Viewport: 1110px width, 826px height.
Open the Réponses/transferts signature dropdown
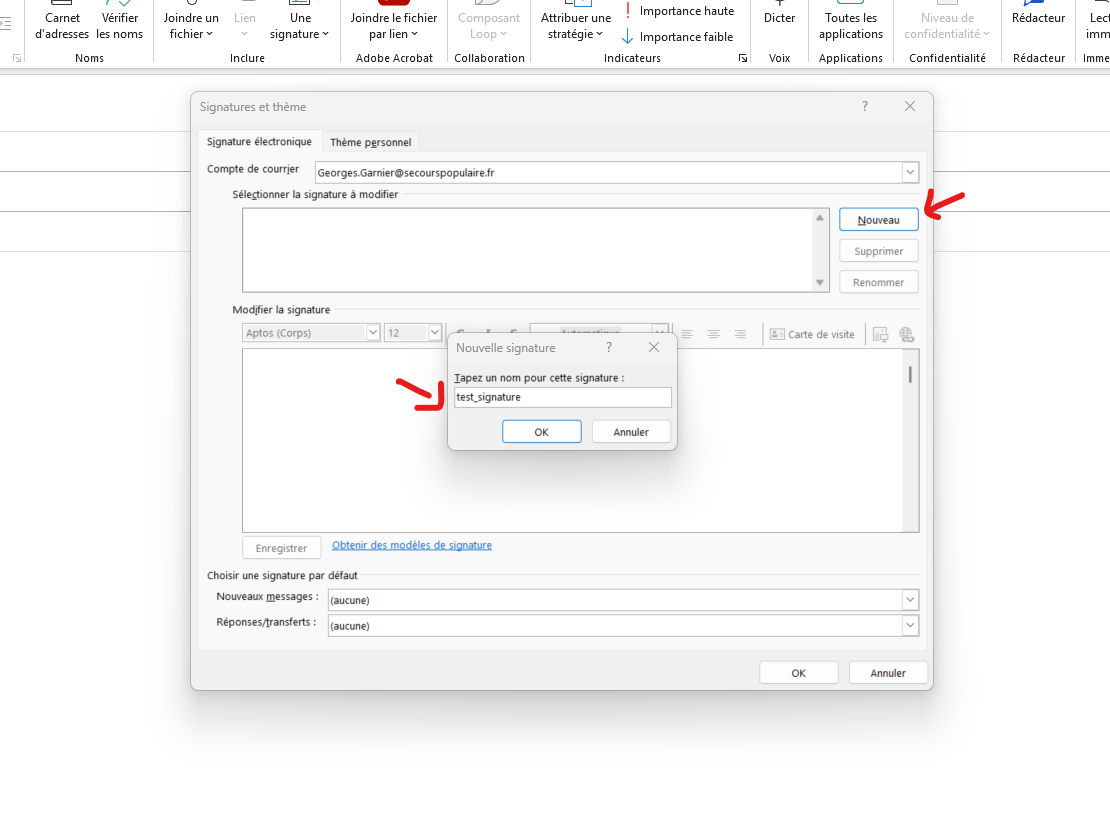click(909, 625)
